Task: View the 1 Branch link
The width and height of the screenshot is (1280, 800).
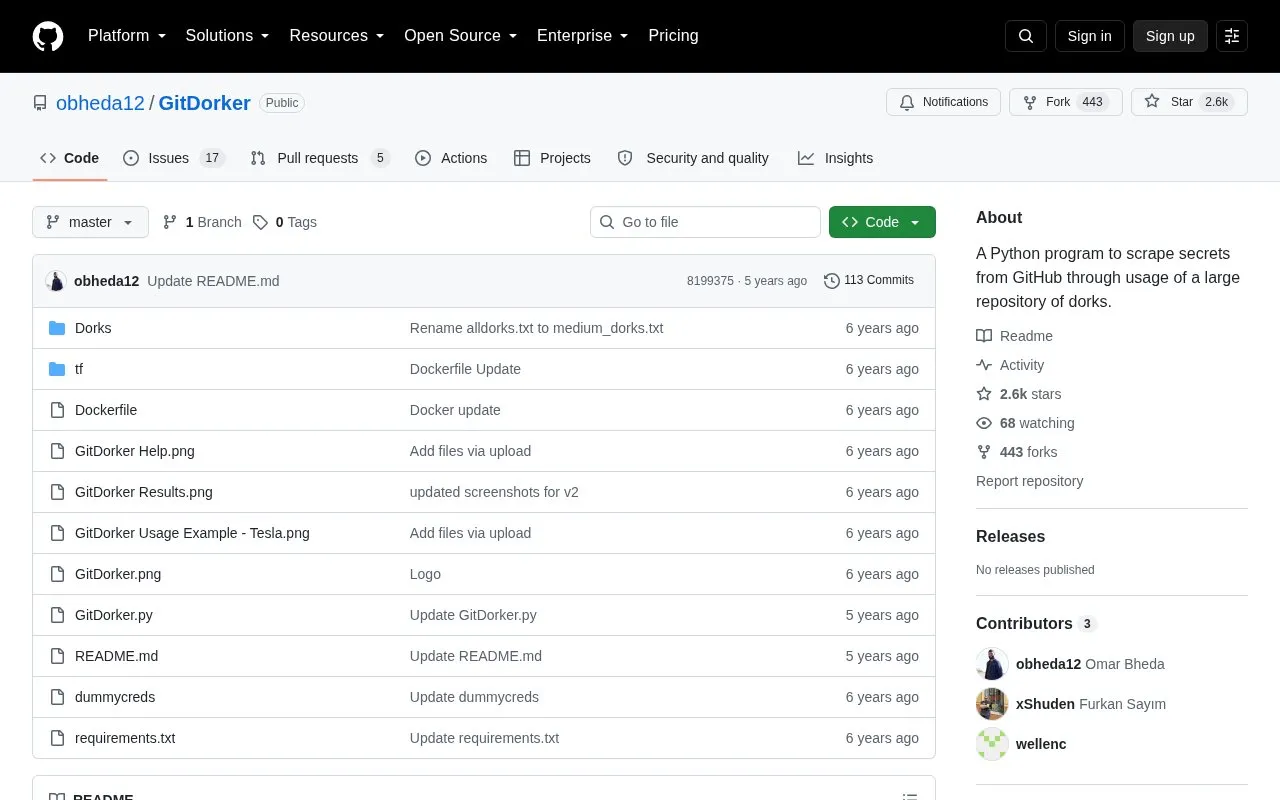Action: [202, 222]
